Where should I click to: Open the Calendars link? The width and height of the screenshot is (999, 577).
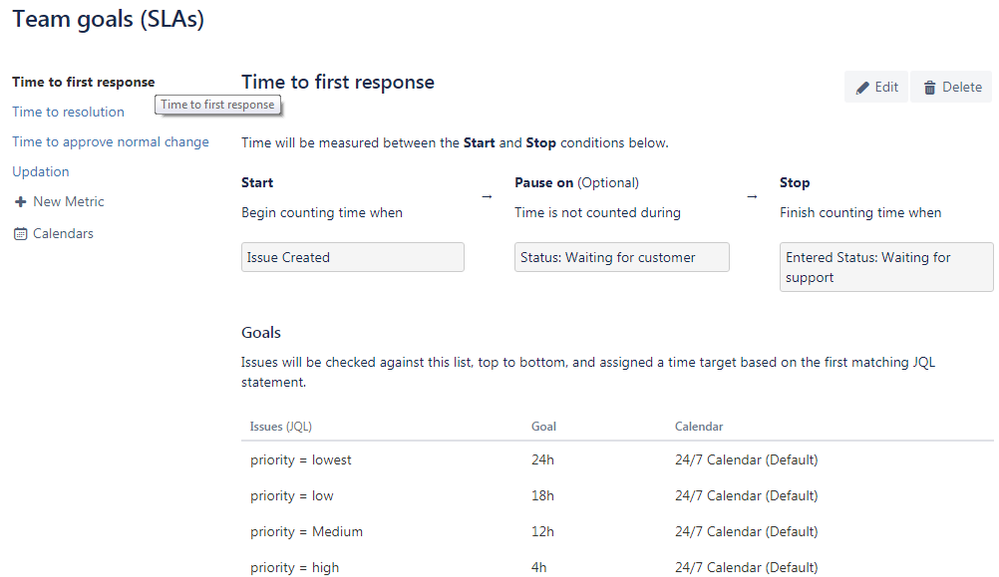point(63,234)
